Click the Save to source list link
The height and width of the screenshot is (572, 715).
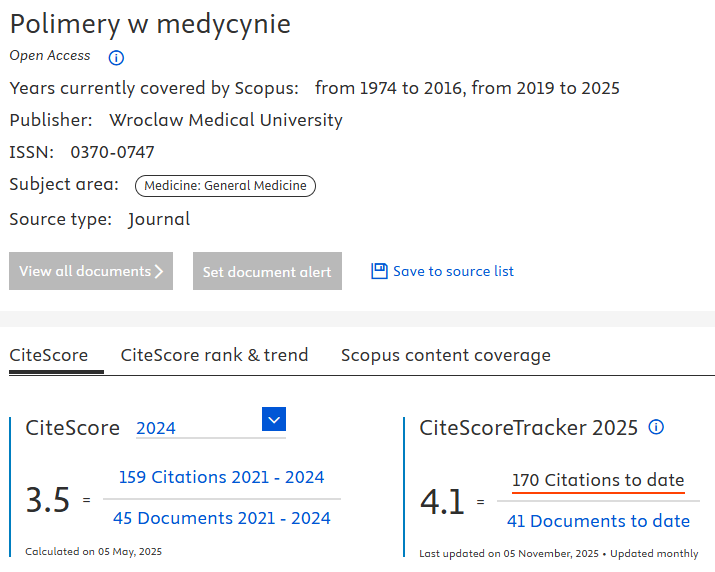(x=453, y=271)
